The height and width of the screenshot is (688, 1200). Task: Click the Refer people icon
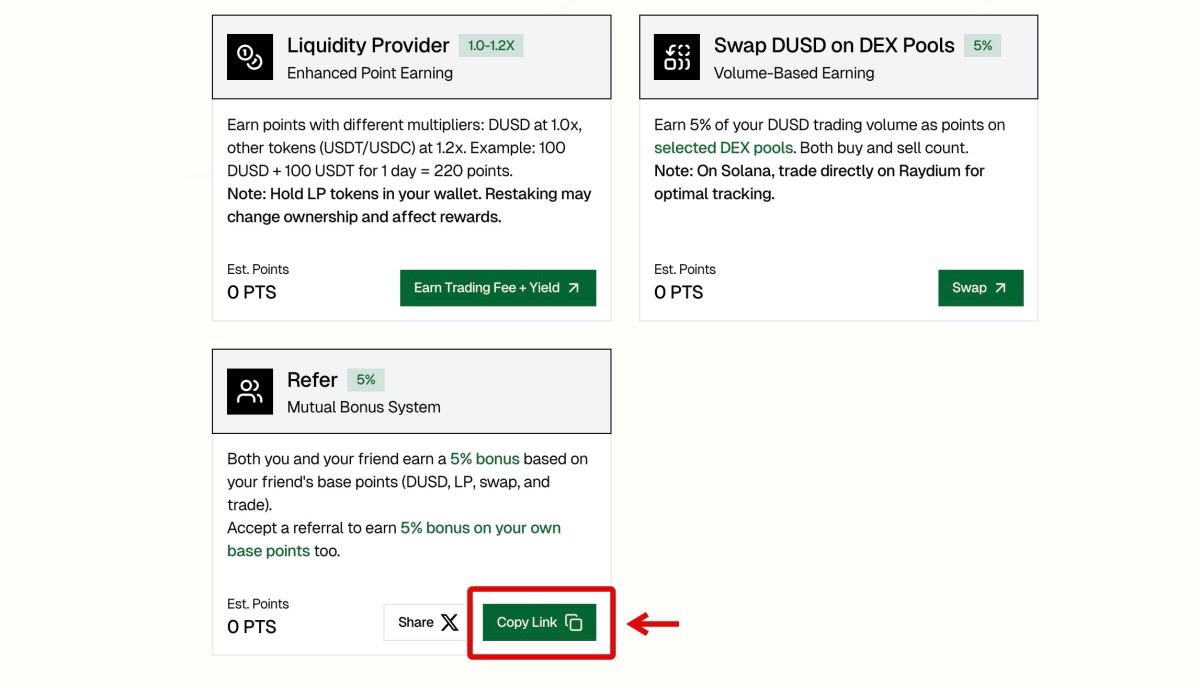point(250,391)
